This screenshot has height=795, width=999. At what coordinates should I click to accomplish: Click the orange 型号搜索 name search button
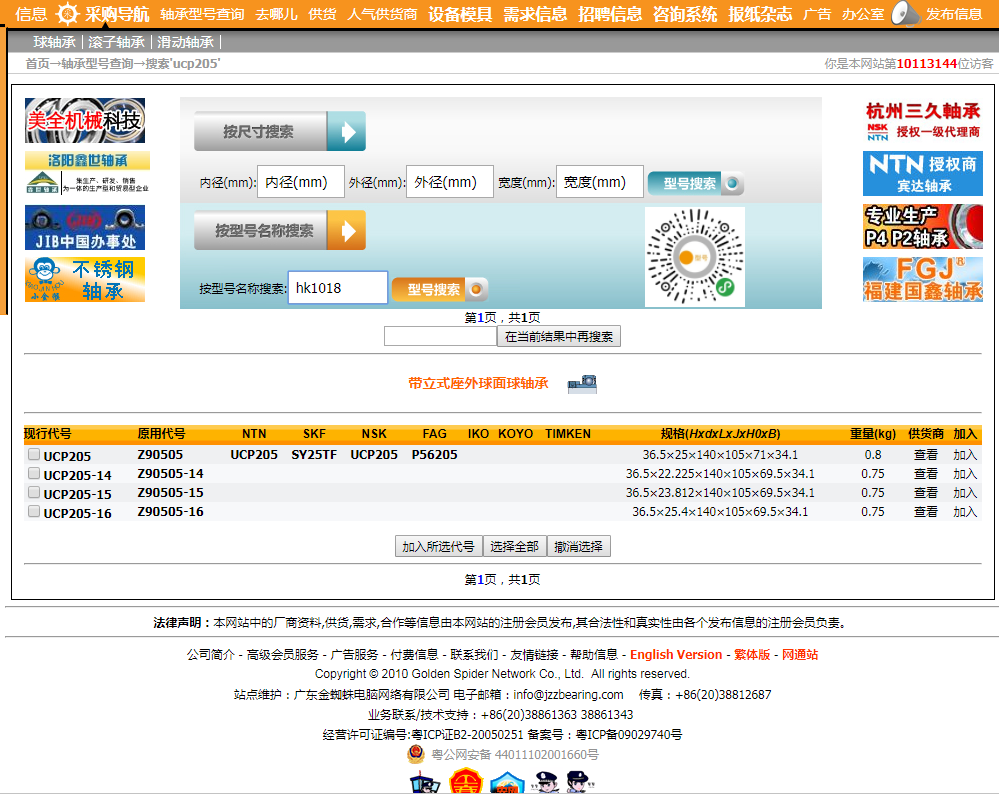pos(440,290)
